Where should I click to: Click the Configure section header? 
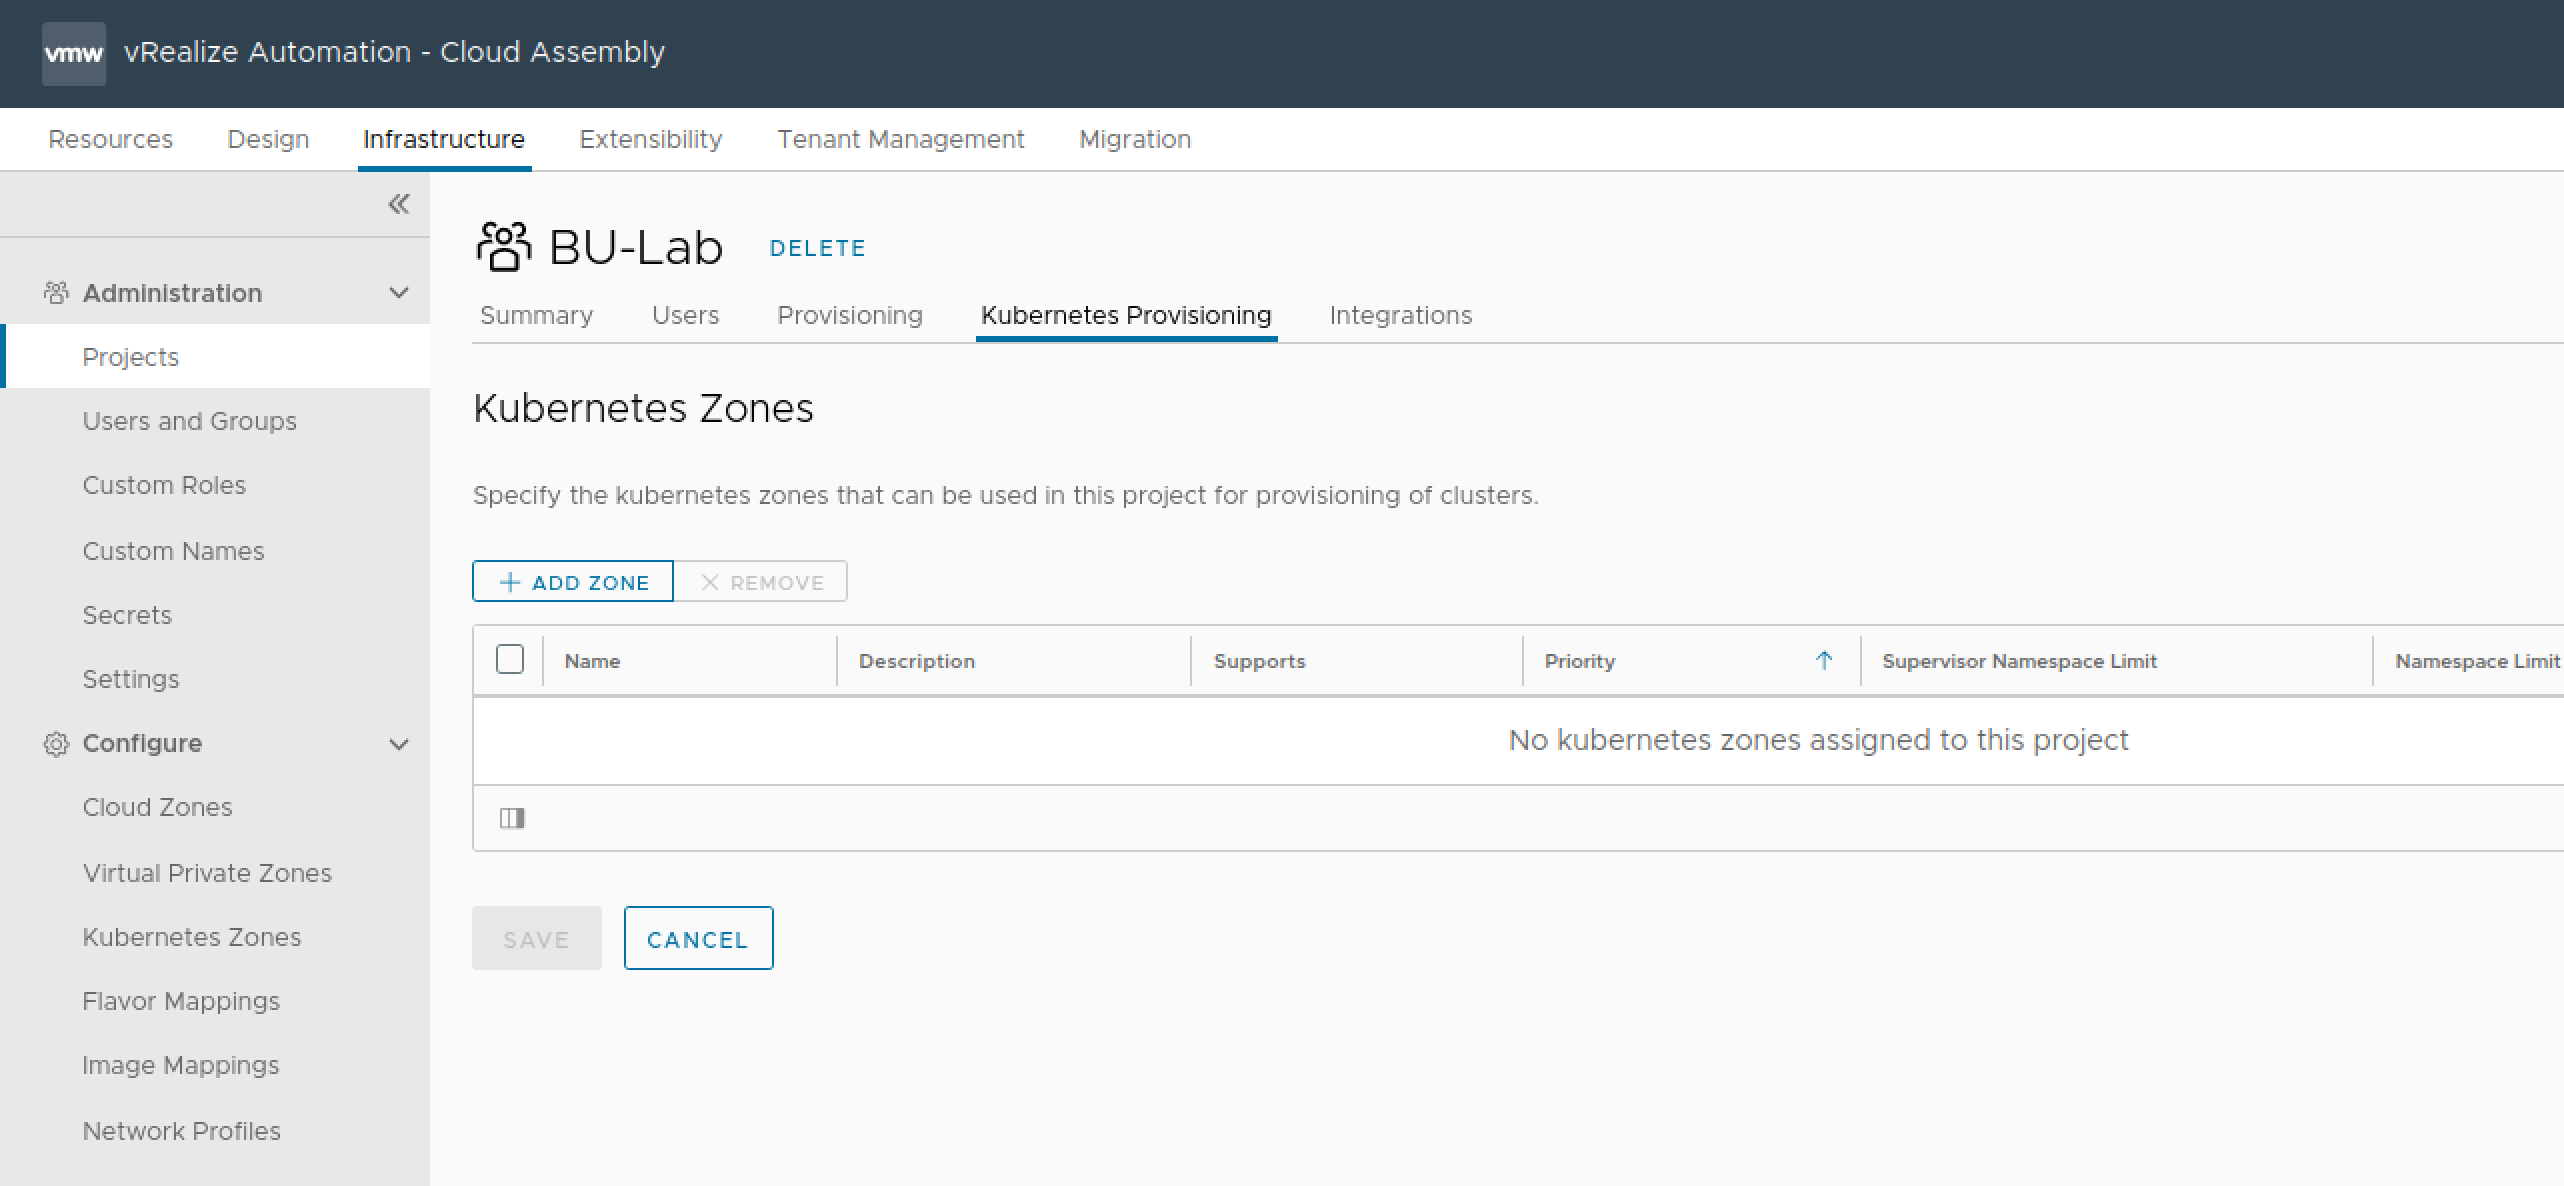click(x=142, y=743)
